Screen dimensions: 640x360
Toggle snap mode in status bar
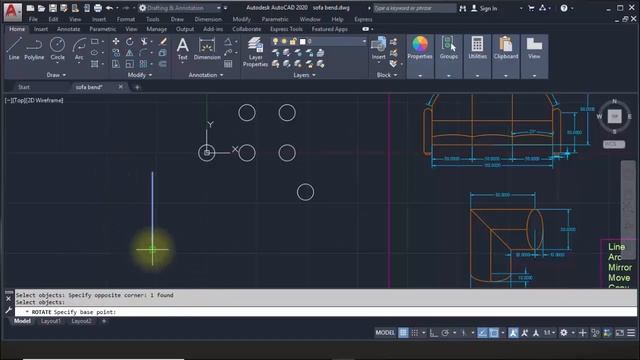coord(415,333)
